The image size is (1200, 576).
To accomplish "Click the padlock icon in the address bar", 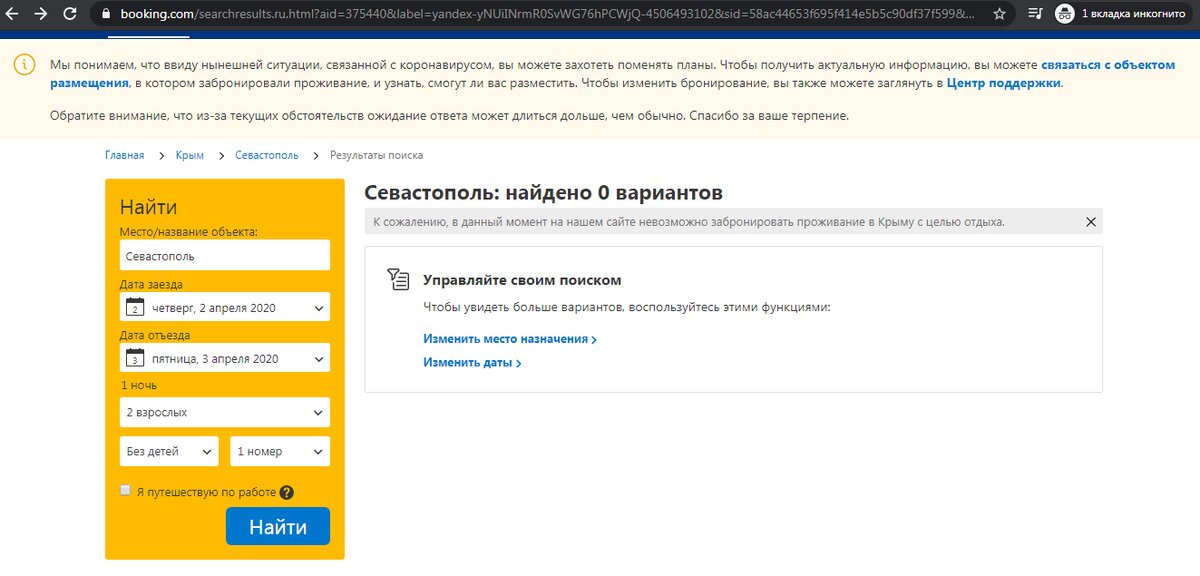I will pos(106,14).
